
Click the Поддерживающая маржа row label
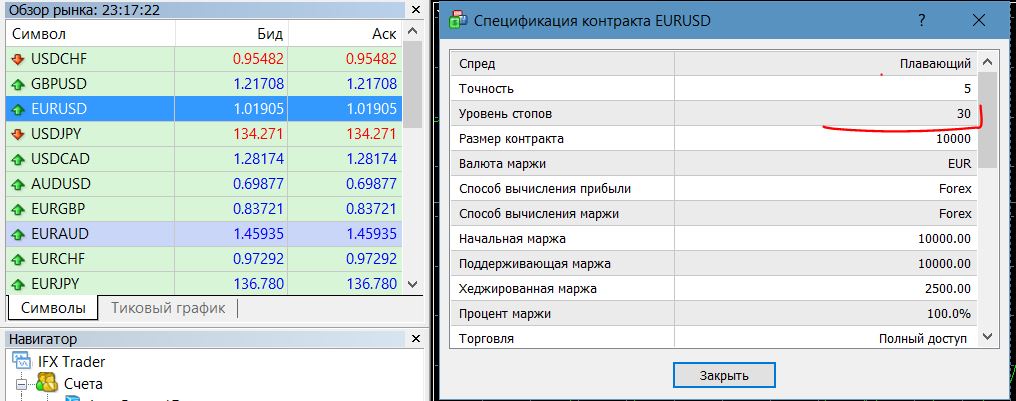tap(535, 264)
